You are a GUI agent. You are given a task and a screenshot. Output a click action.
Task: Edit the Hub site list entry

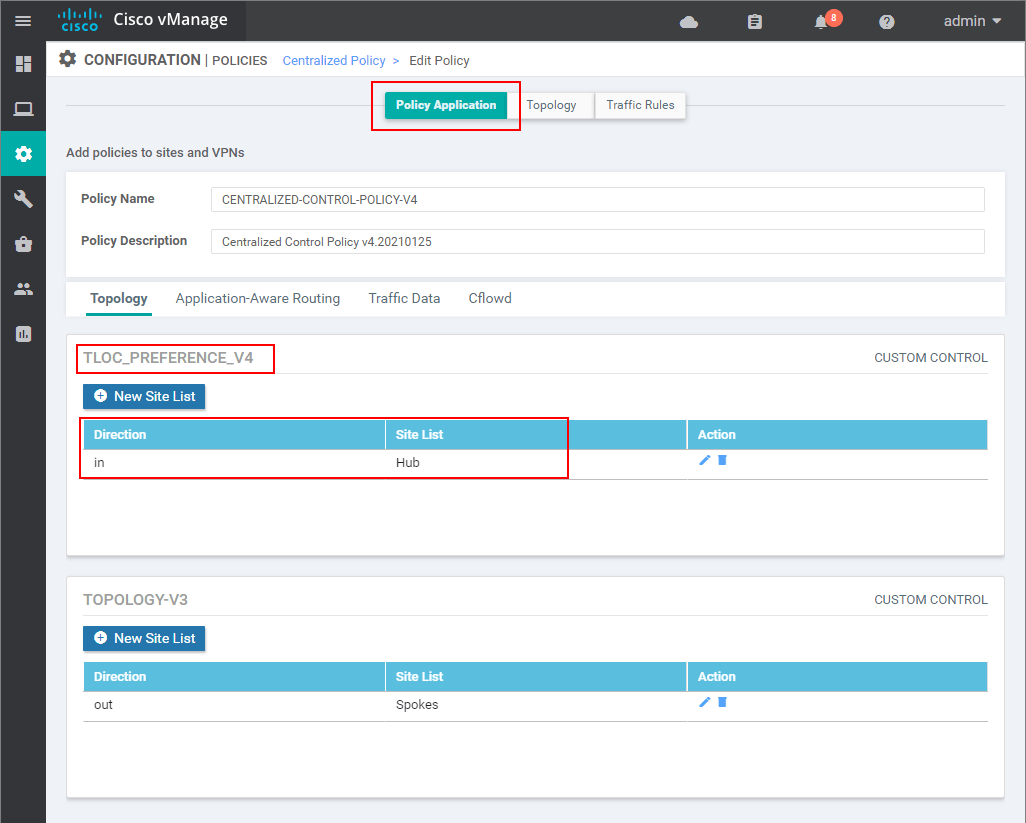click(705, 460)
